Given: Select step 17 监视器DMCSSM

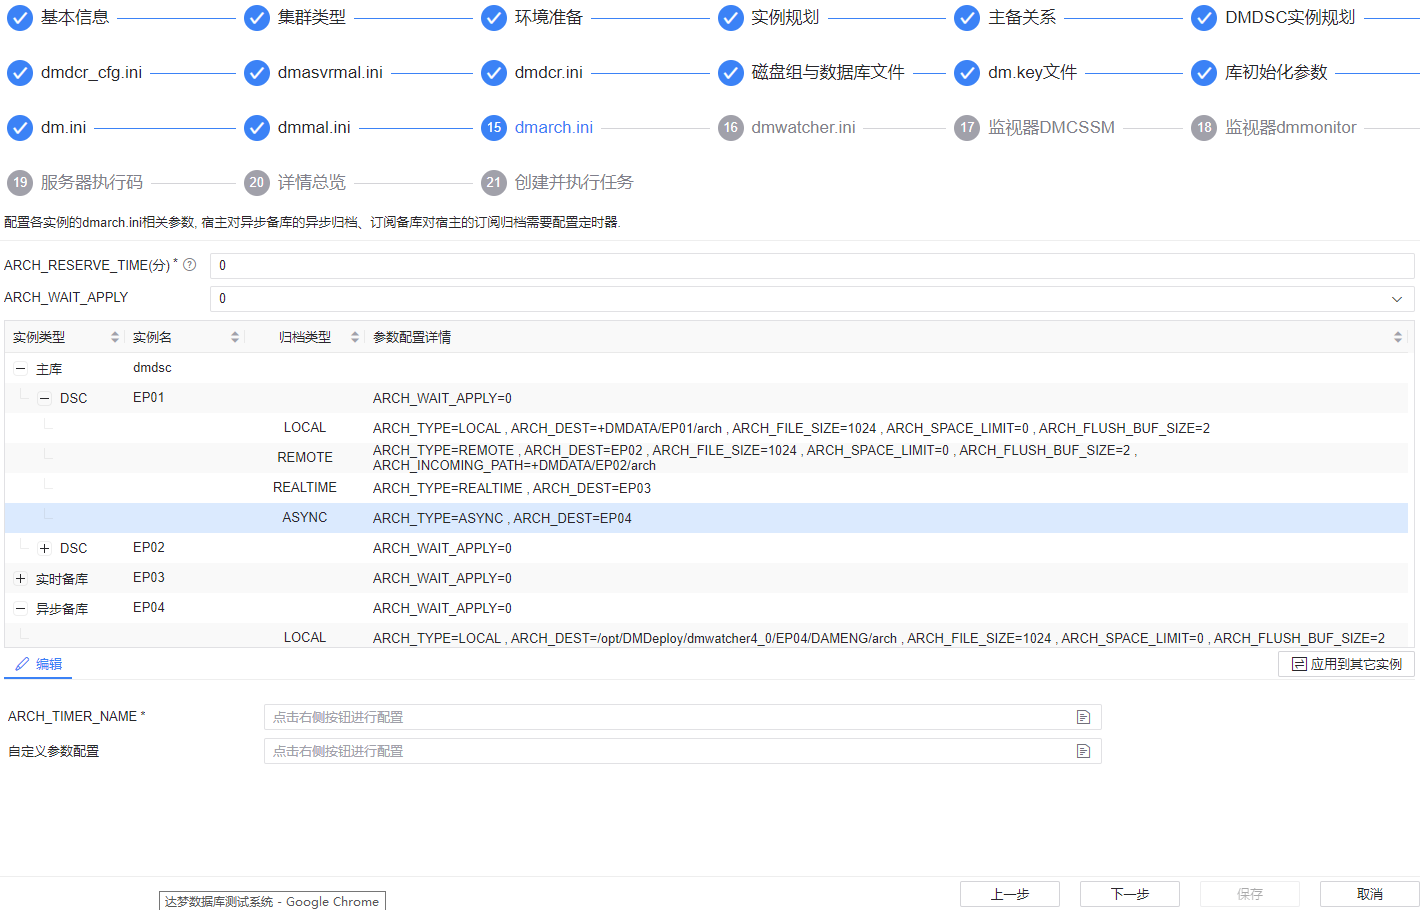Looking at the screenshot, I should coord(1035,128).
